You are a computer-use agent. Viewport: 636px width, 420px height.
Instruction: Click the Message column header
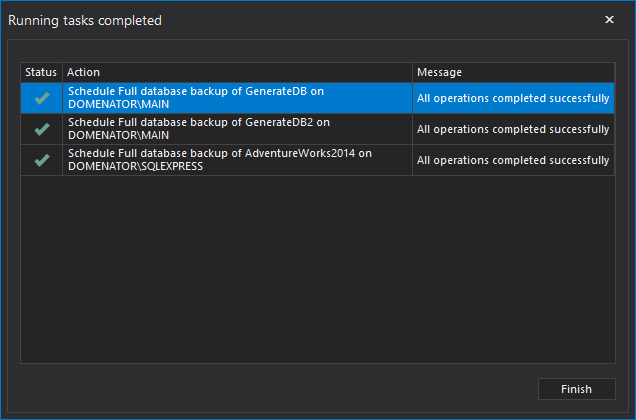513,73
